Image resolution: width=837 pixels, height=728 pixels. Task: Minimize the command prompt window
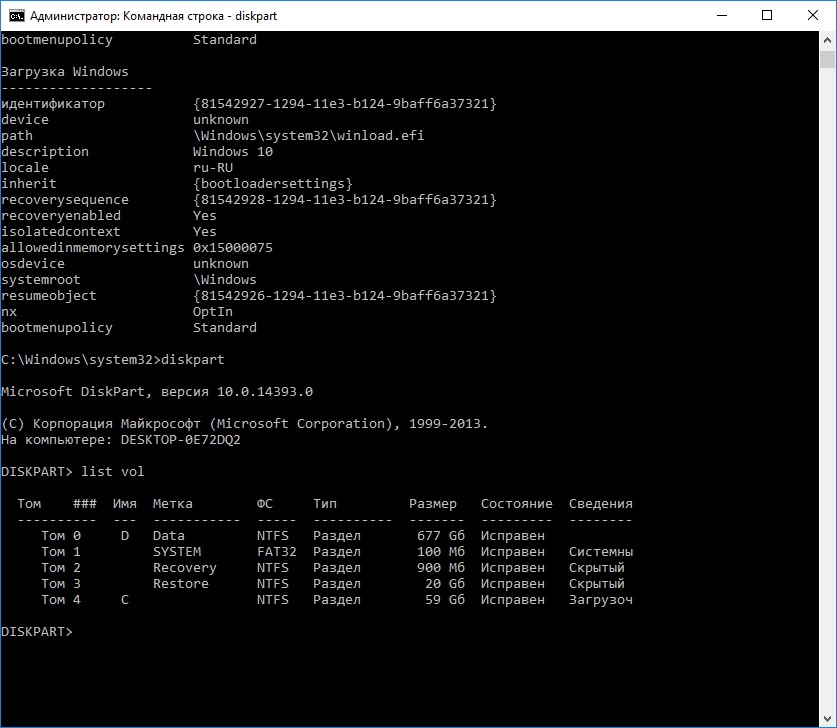click(x=721, y=15)
